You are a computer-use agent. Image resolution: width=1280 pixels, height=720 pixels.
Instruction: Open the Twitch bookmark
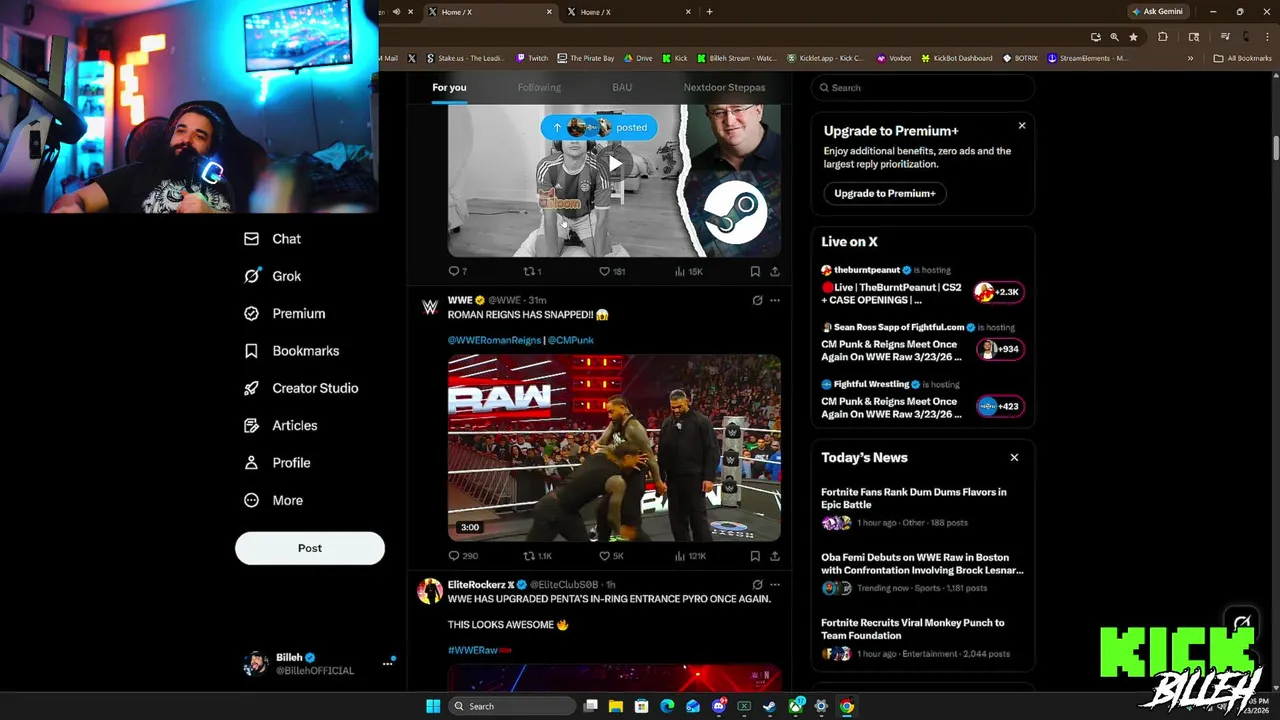pyautogui.click(x=532, y=58)
